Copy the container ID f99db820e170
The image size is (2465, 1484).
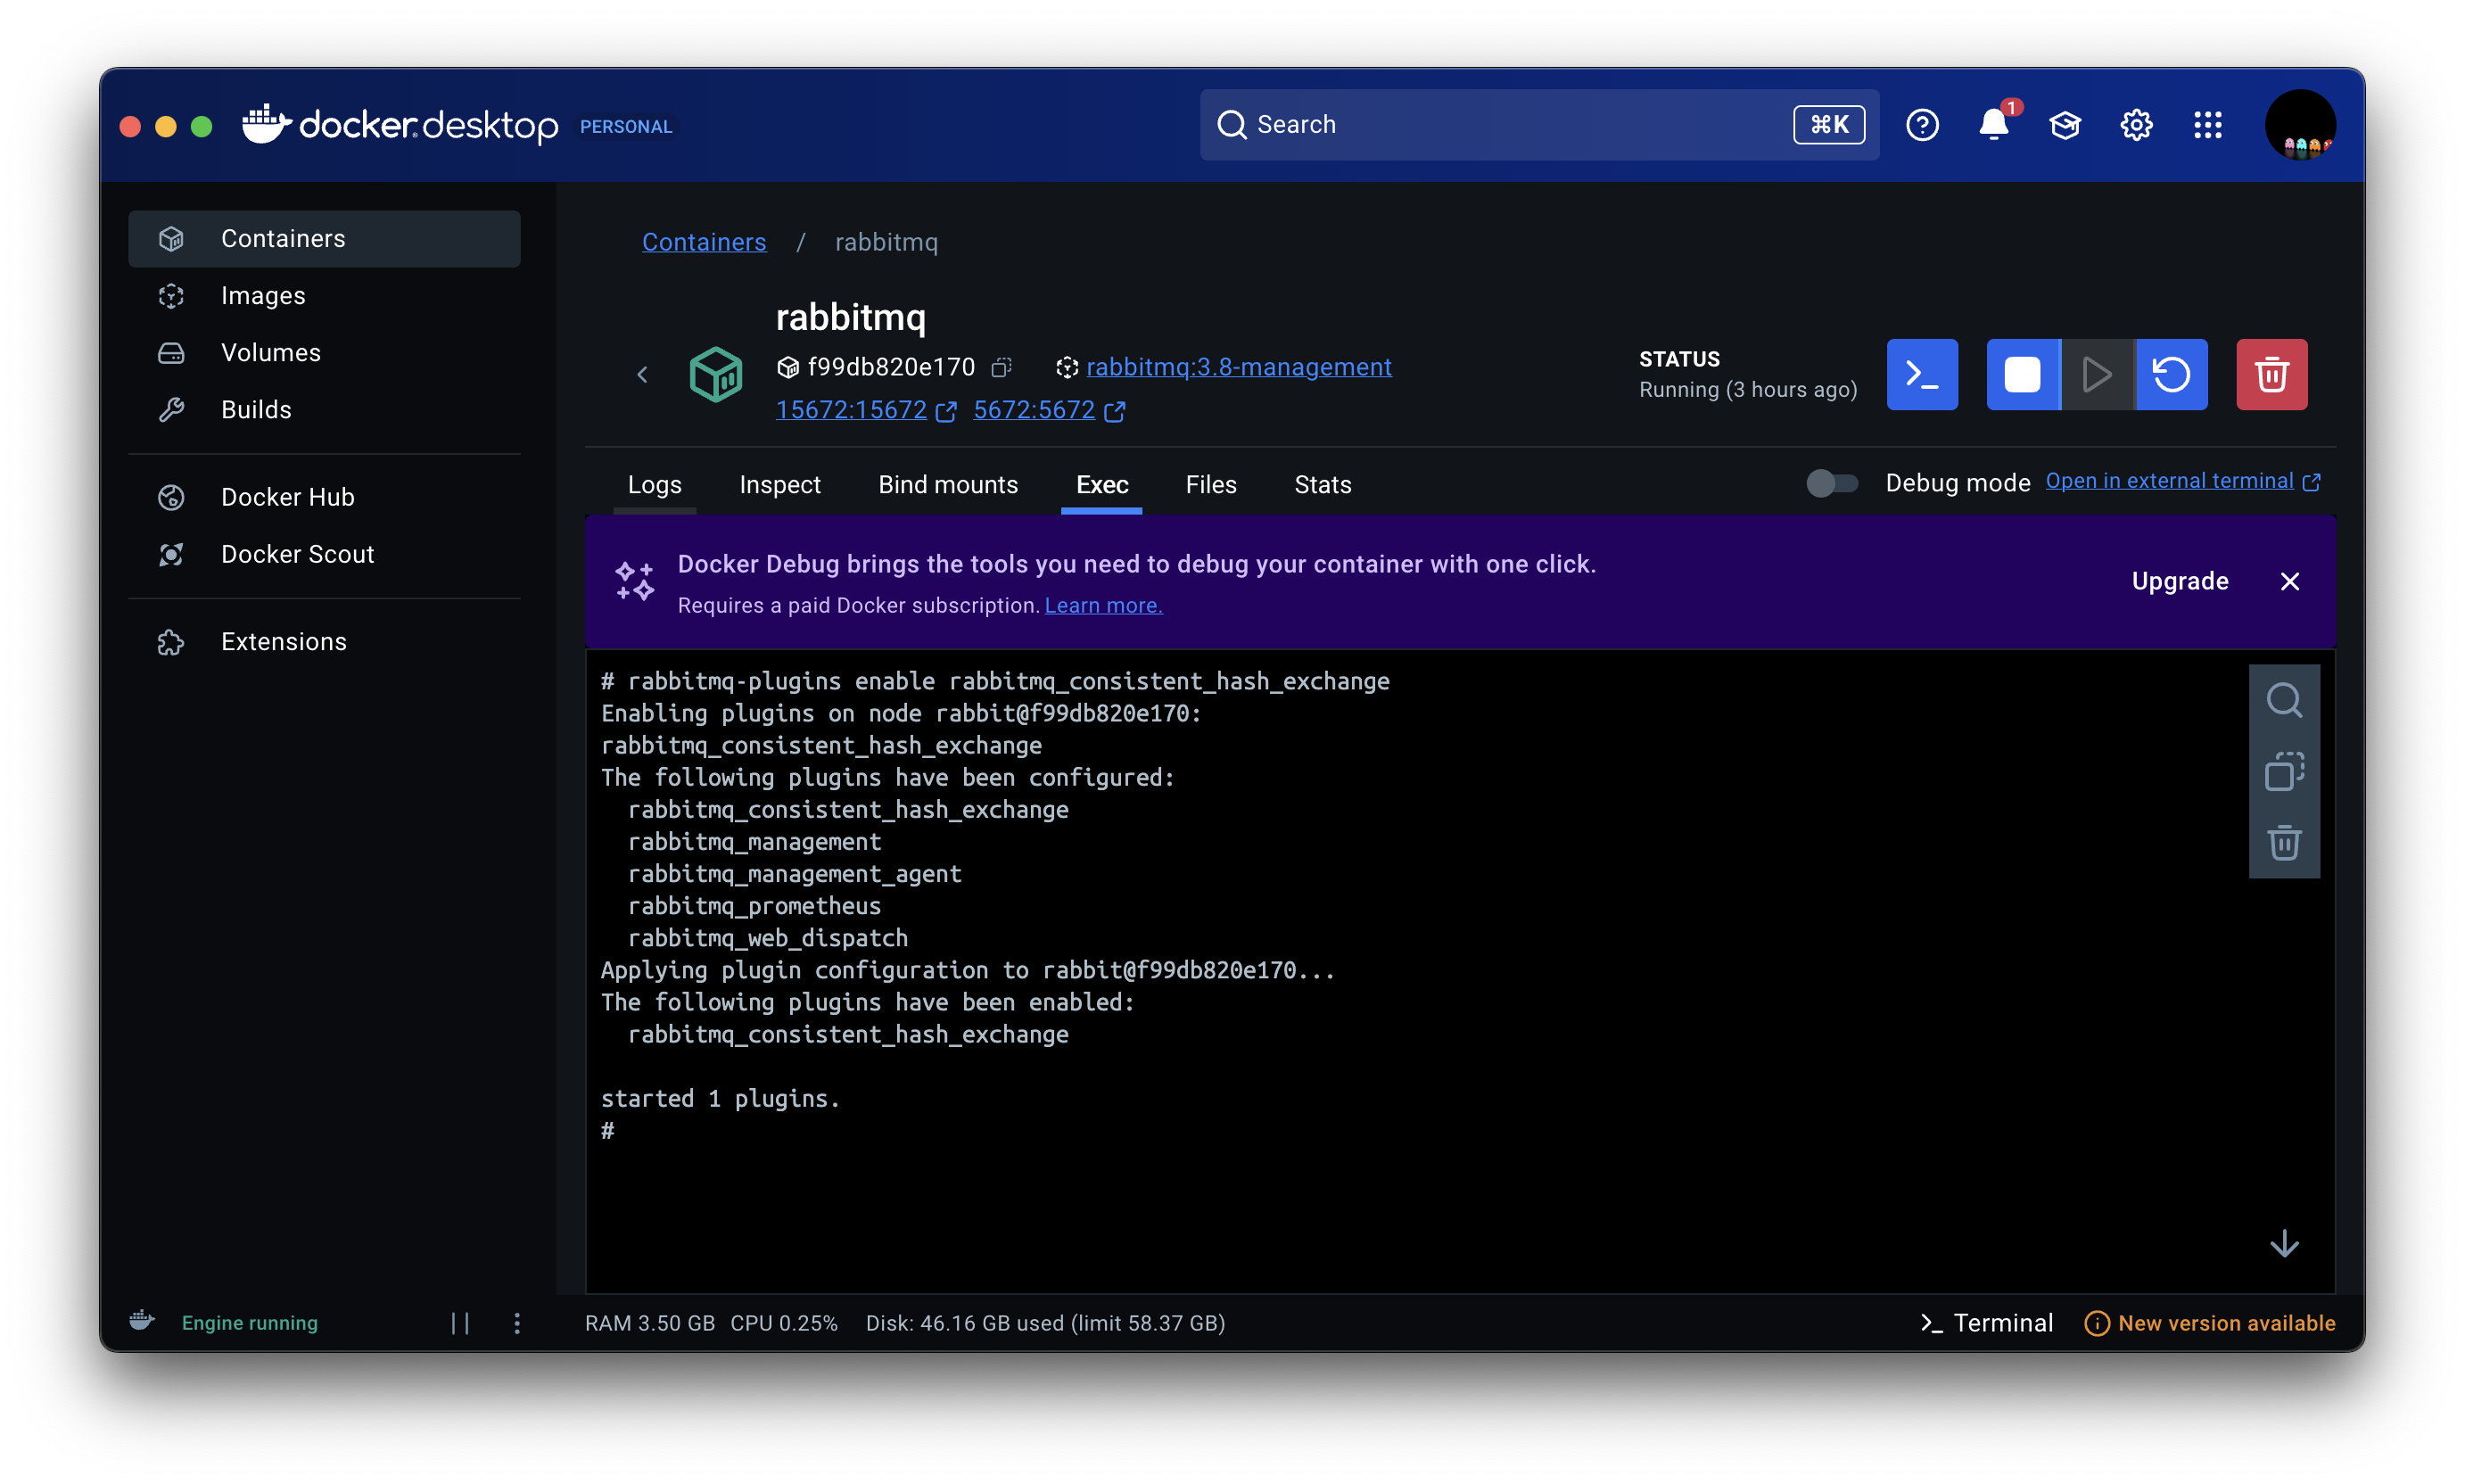(x=1001, y=368)
